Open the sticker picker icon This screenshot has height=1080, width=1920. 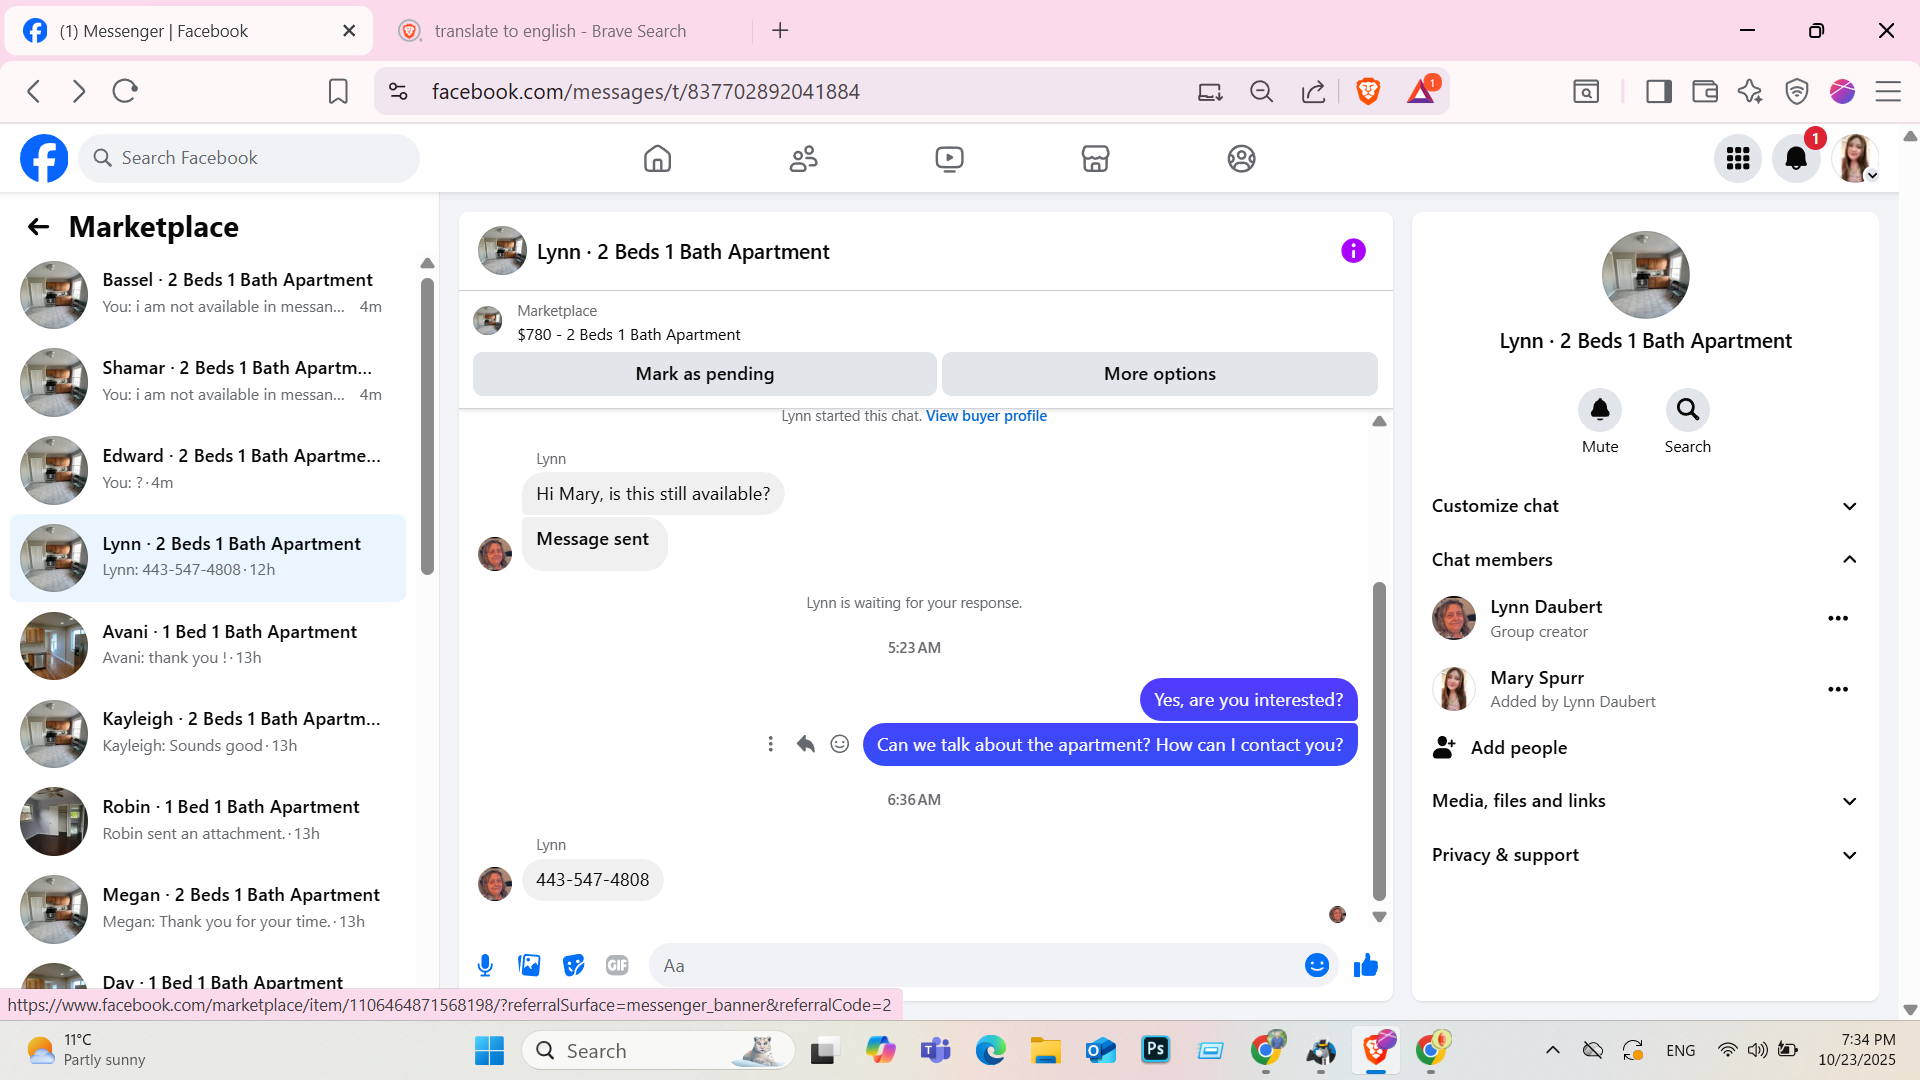click(573, 965)
